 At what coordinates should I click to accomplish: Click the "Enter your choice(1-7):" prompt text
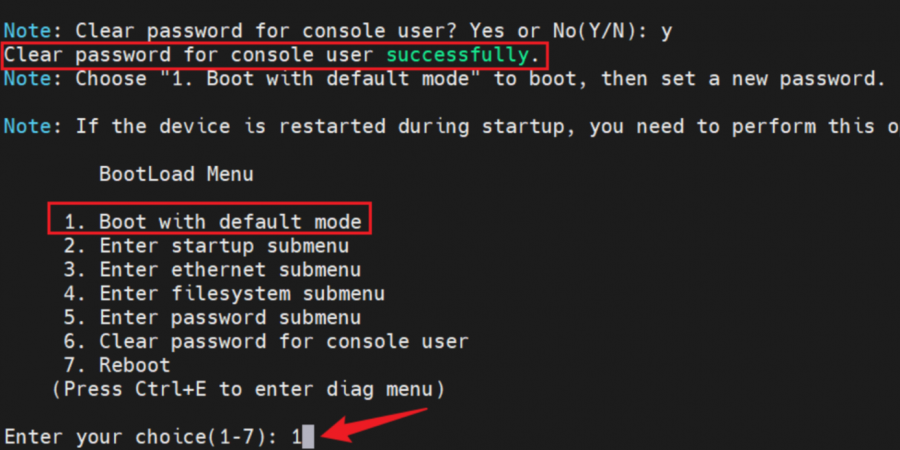141,437
